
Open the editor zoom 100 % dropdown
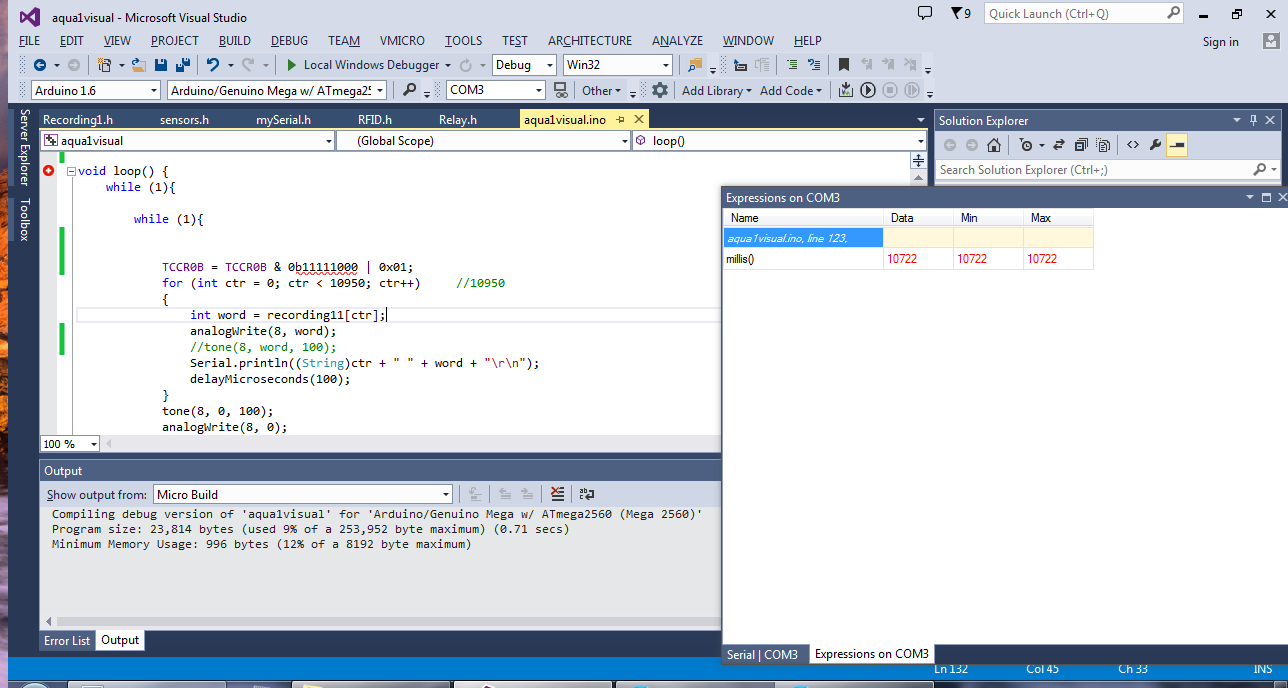click(70, 443)
